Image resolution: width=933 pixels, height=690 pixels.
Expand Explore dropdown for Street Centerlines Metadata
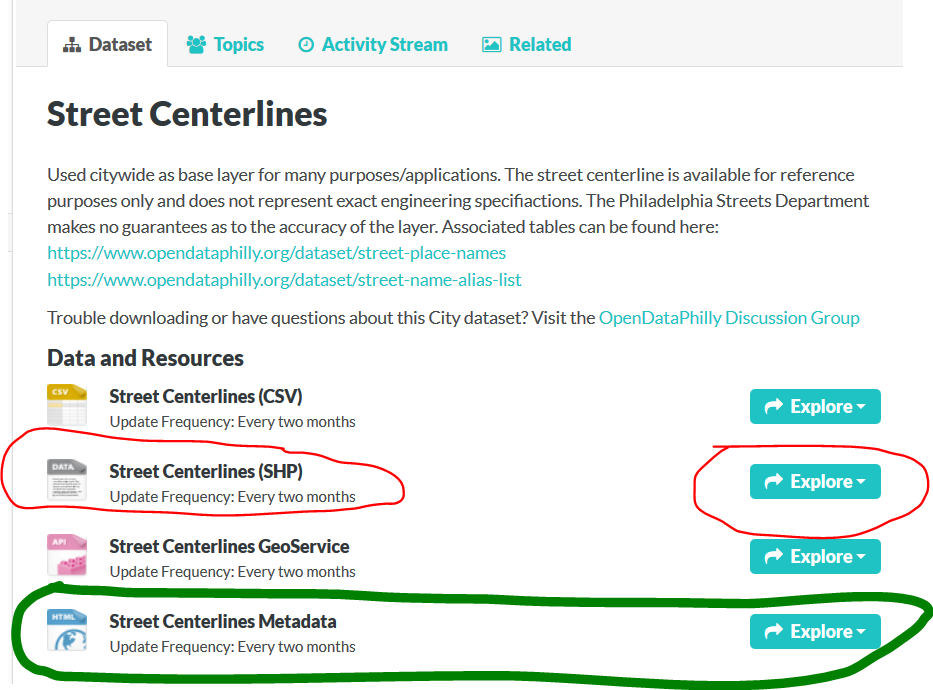click(815, 631)
